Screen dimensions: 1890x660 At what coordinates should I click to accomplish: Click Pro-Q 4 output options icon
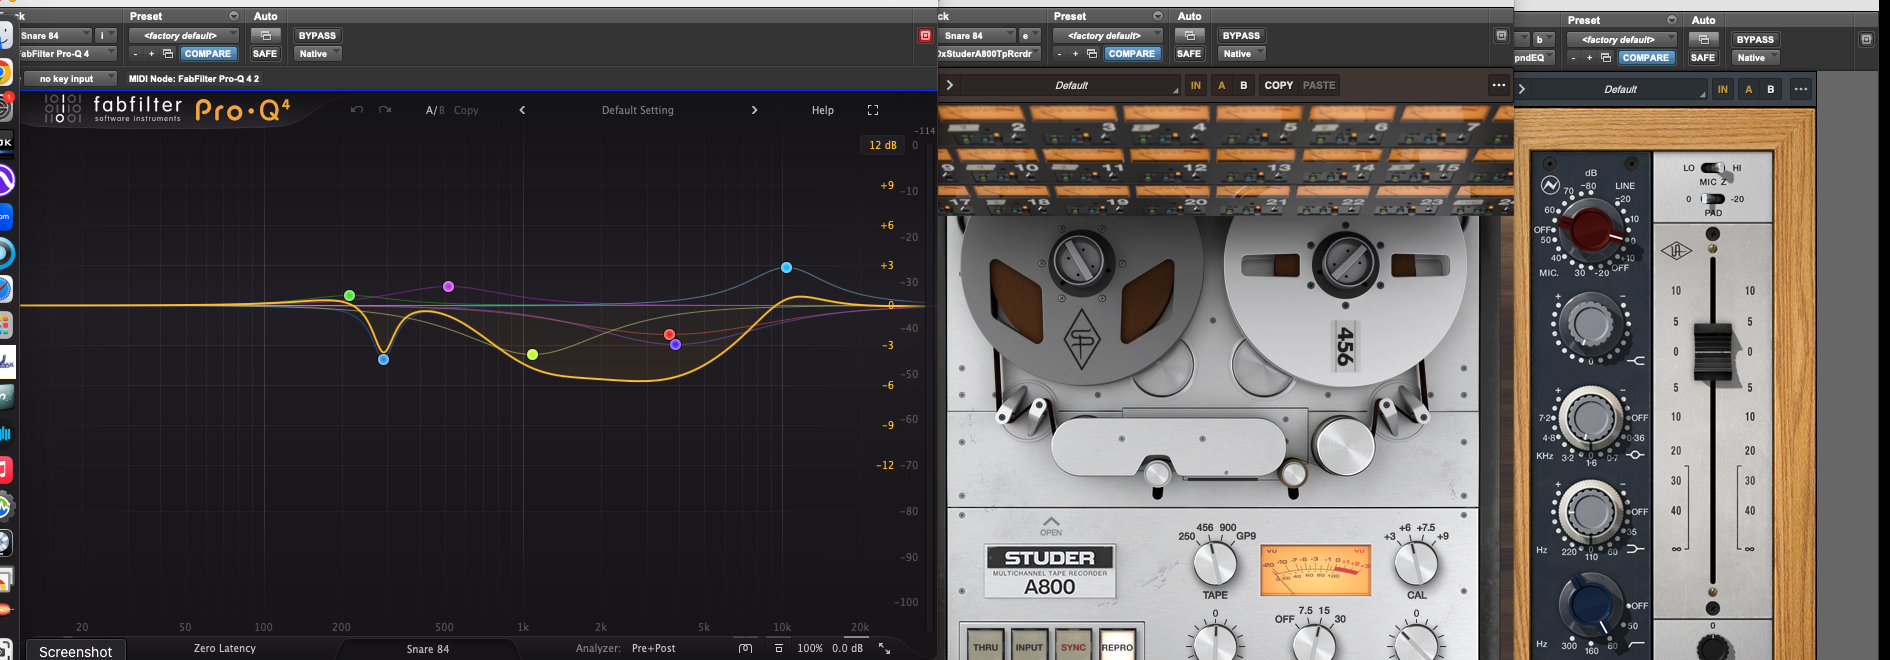pos(779,649)
